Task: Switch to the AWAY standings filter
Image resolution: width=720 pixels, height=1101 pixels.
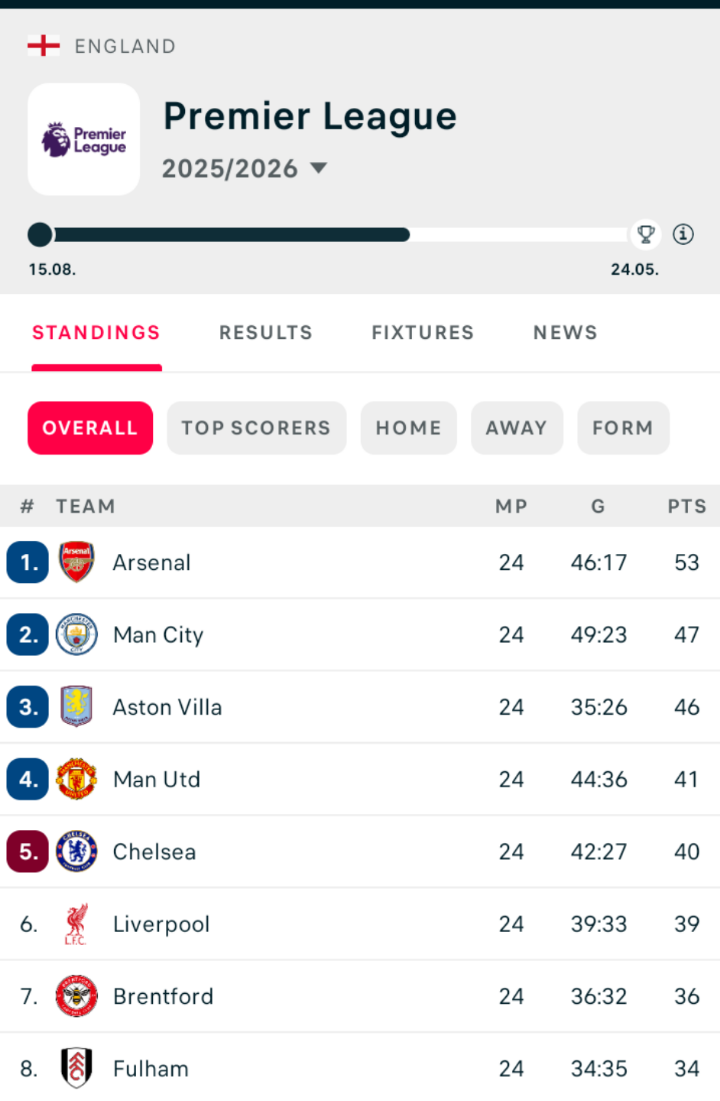Action: (x=517, y=428)
